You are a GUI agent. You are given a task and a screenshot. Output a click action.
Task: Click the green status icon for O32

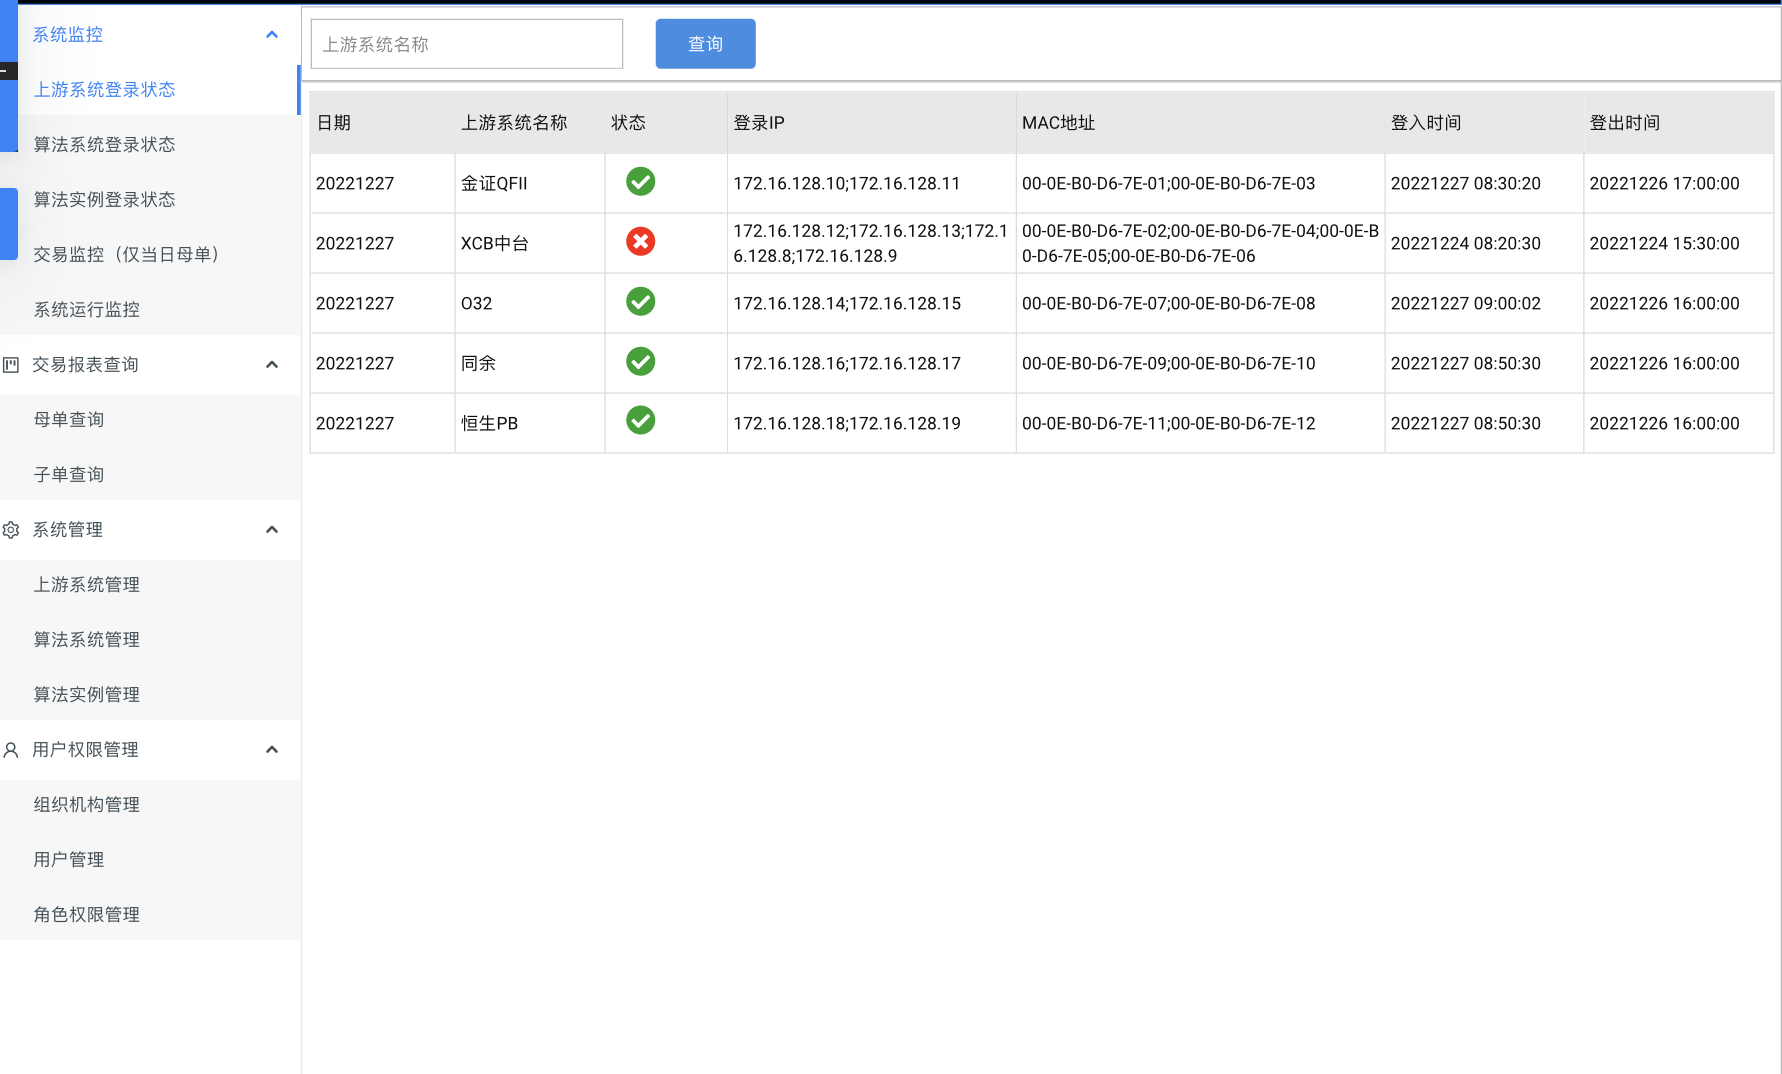640,302
